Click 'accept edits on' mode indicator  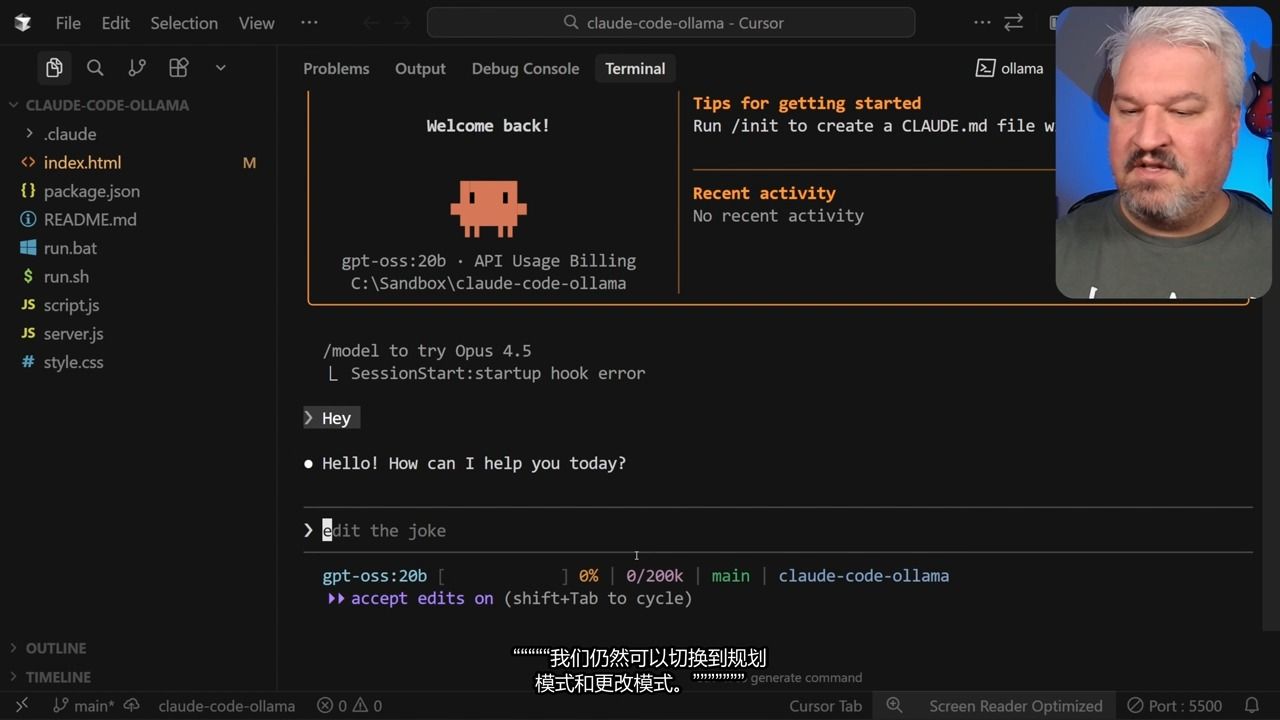(422, 598)
